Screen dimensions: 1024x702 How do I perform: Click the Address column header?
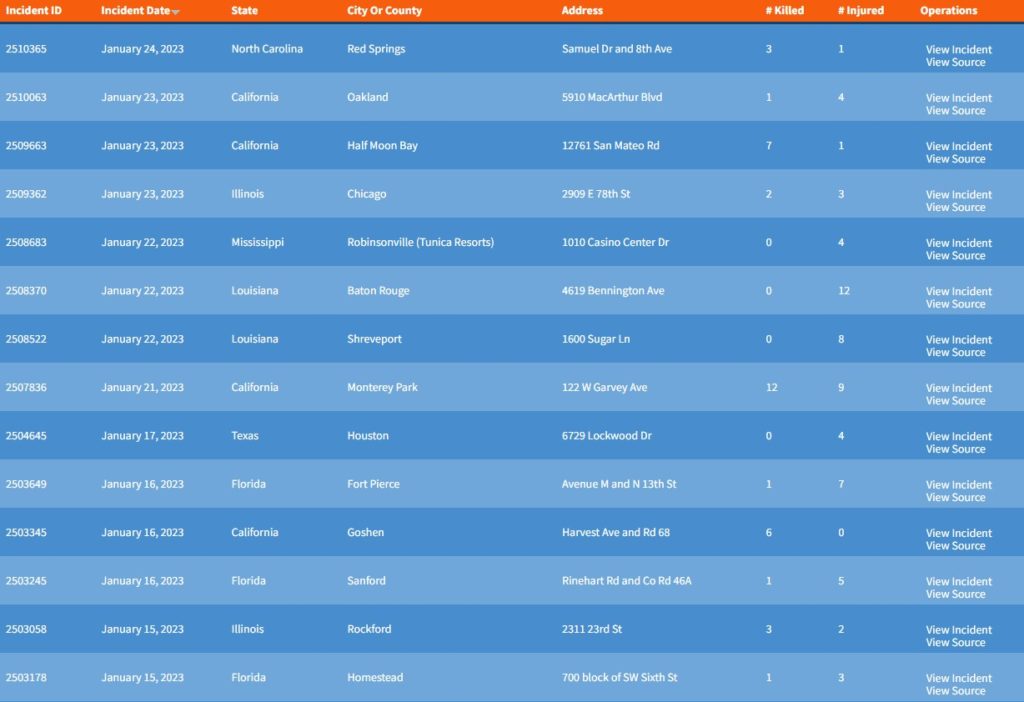tap(582, 11)
